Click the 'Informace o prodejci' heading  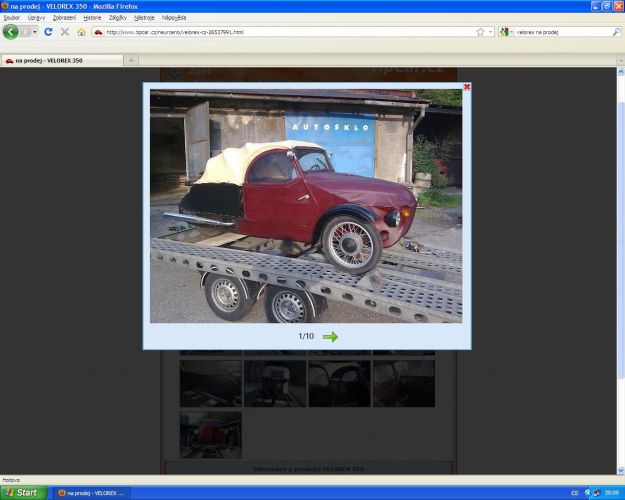[308, 469]
